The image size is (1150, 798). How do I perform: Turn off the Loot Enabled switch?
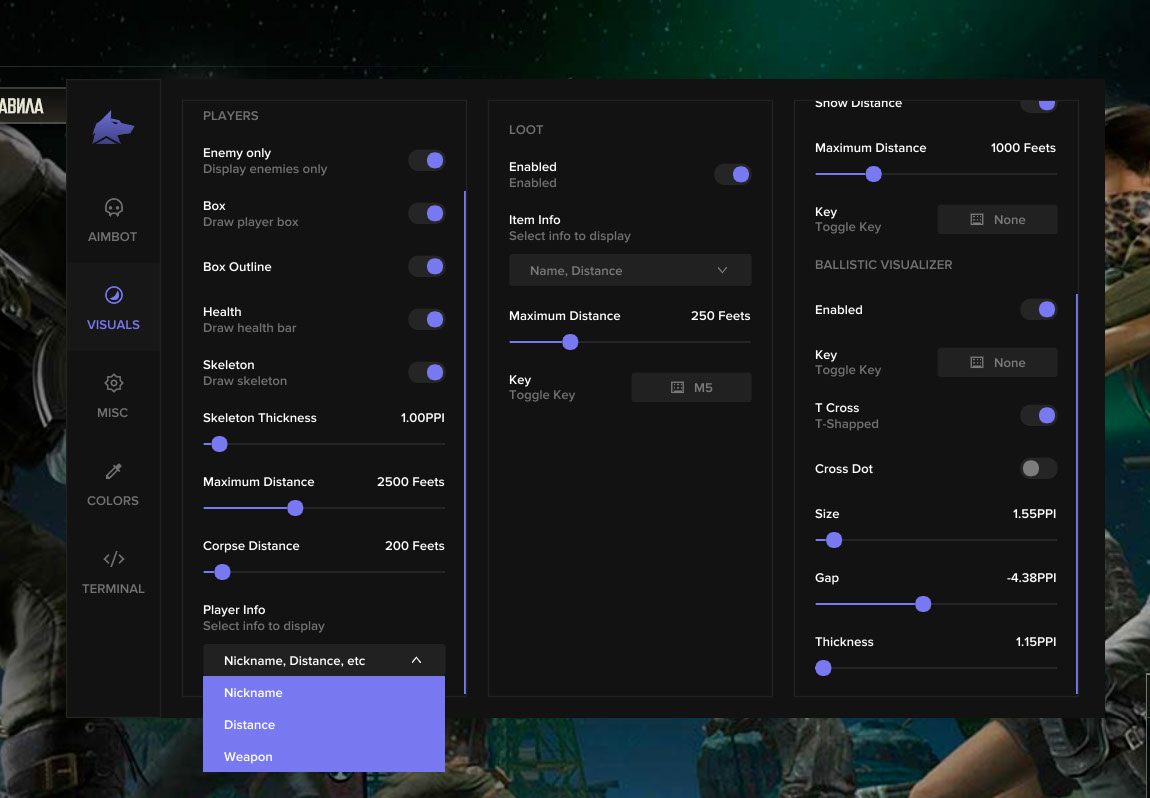733,175
